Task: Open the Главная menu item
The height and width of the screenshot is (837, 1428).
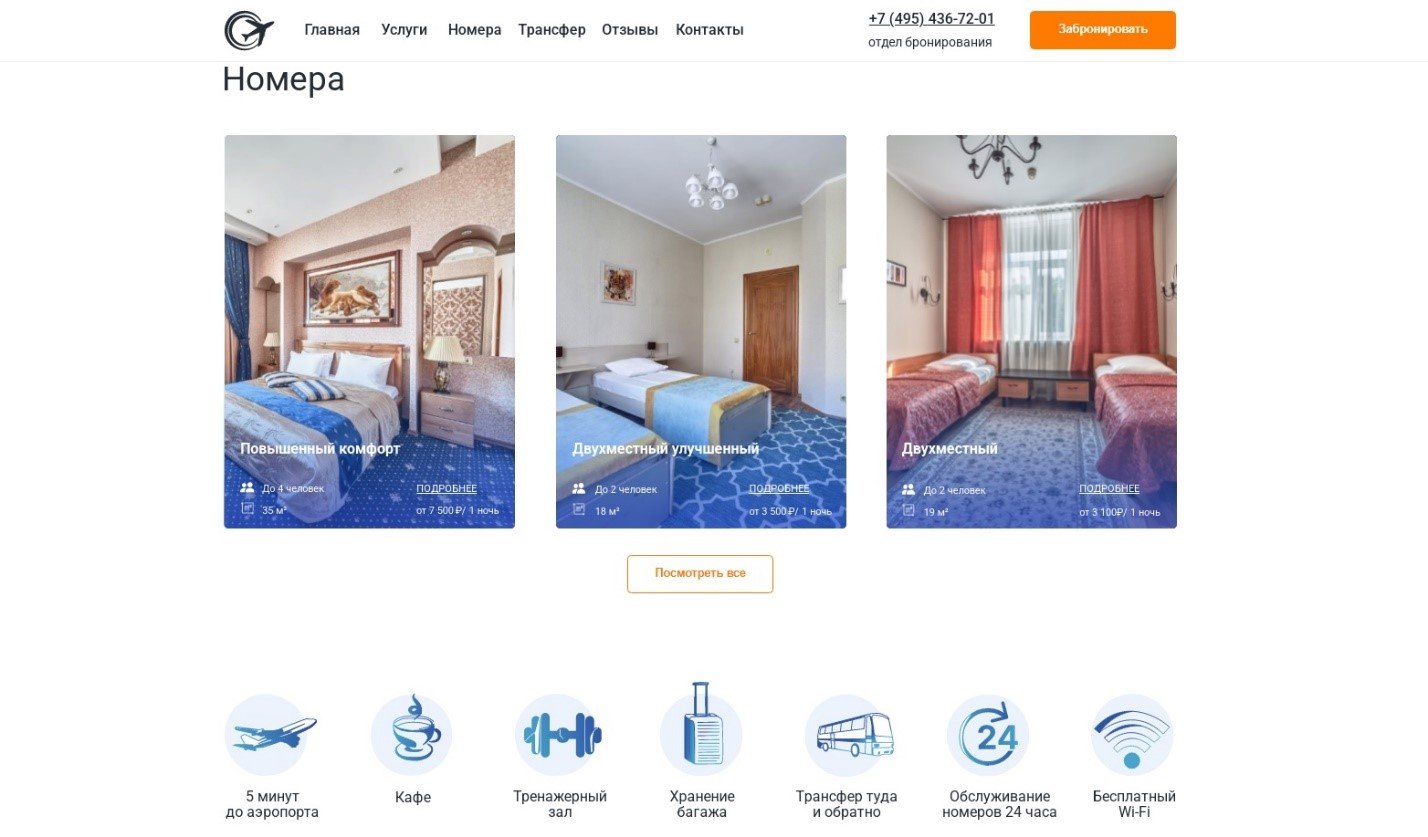Action: click(332, 30)
